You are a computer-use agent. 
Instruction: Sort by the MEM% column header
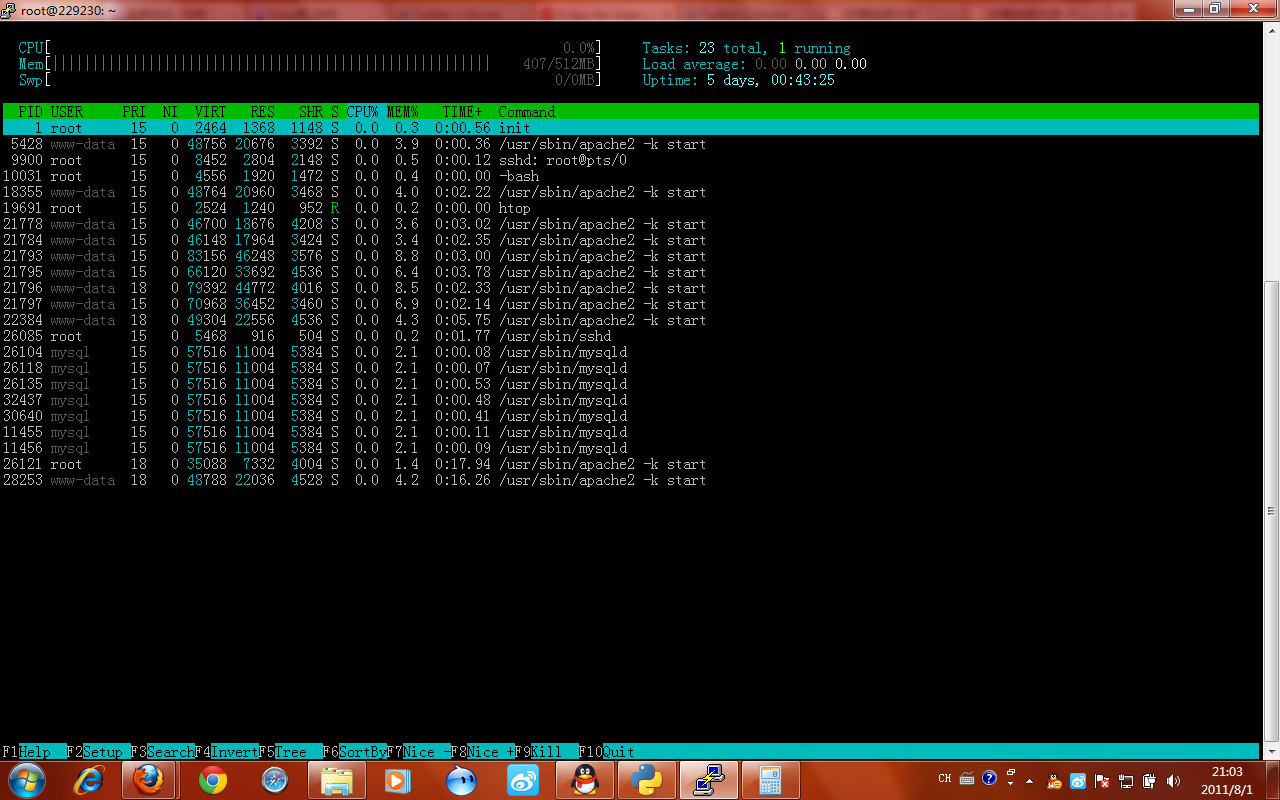pos(402,112)
